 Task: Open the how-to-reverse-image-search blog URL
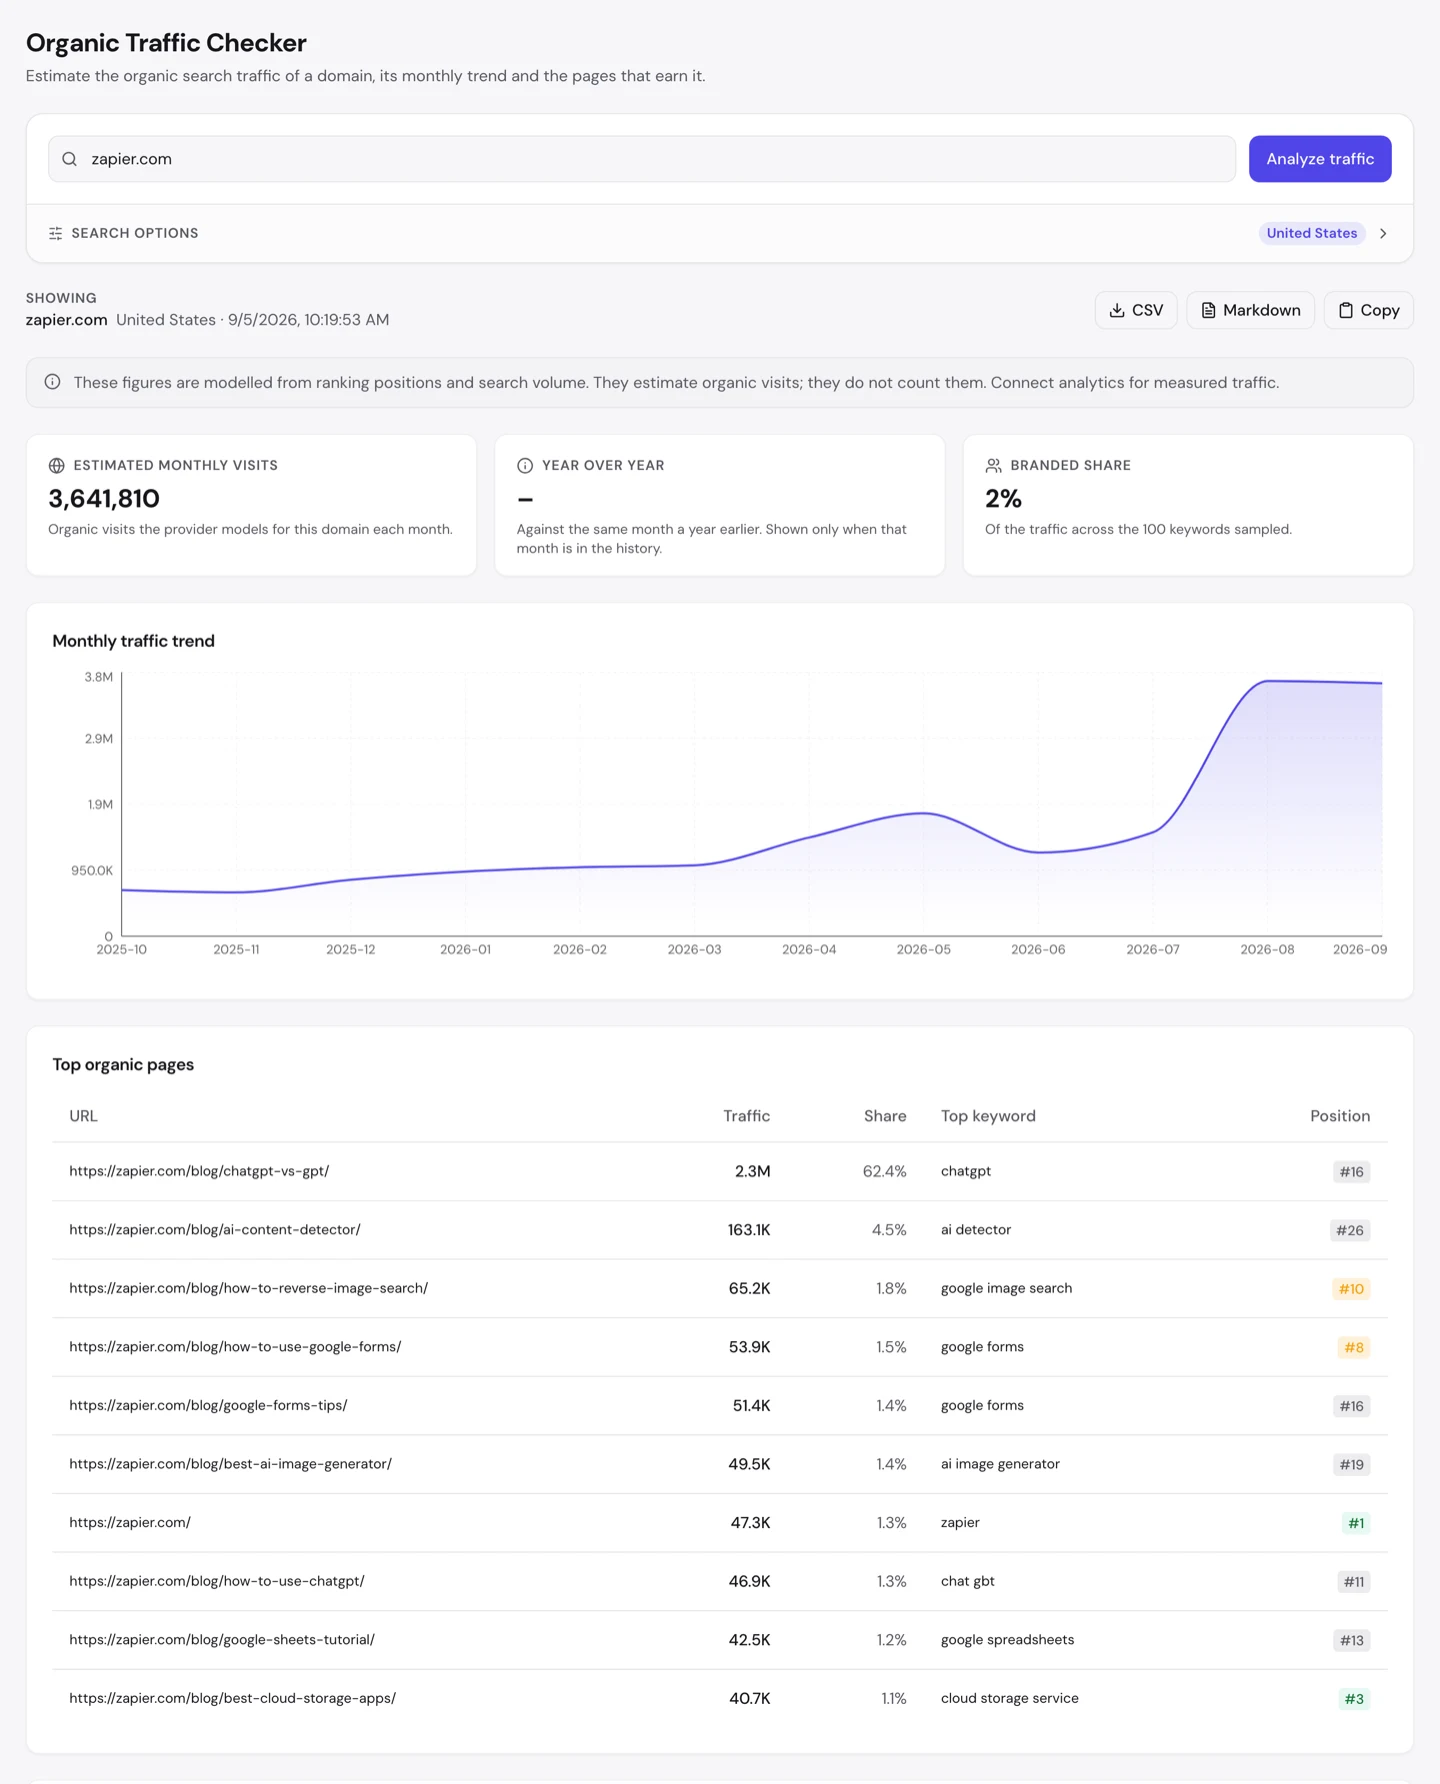(x=248, y=1288)
